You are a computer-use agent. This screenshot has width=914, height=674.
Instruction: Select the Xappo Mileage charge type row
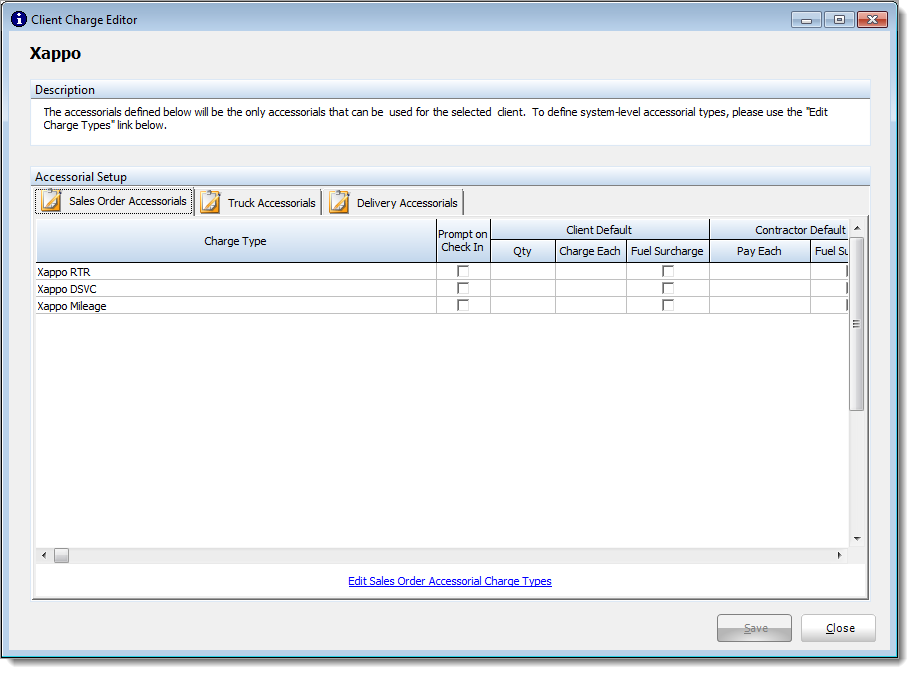[236, 306]
